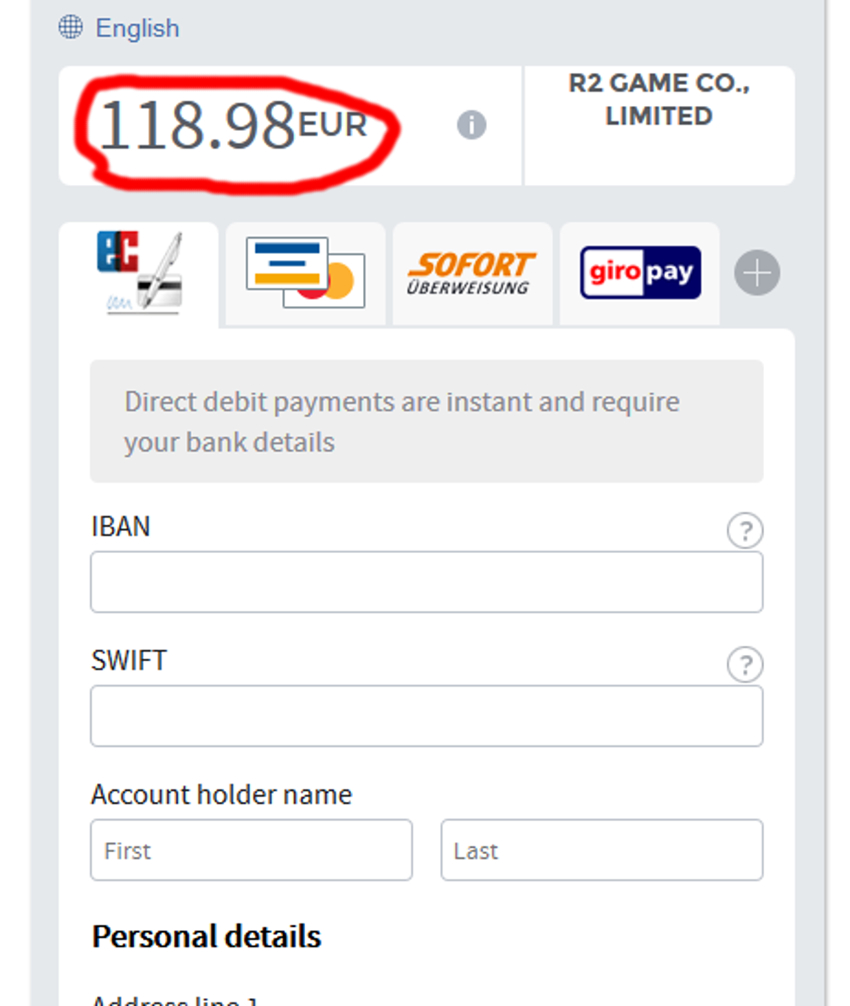Click the IBAN field label
Screen dimensions: 850x1006
(120, 526)
